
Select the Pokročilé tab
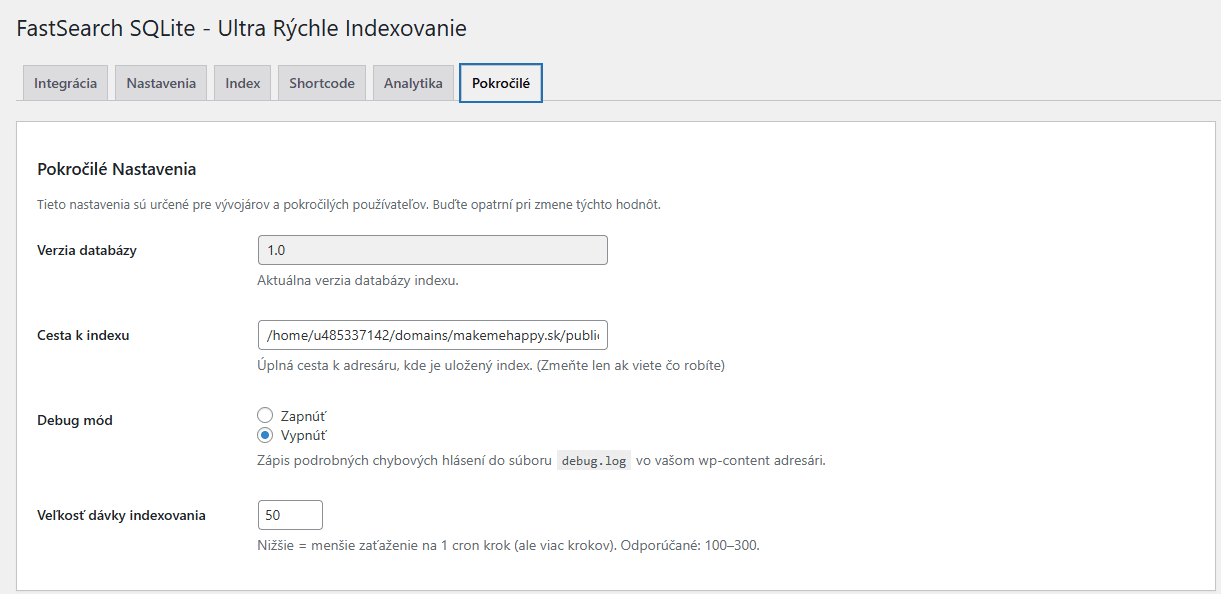coord(500,82)
